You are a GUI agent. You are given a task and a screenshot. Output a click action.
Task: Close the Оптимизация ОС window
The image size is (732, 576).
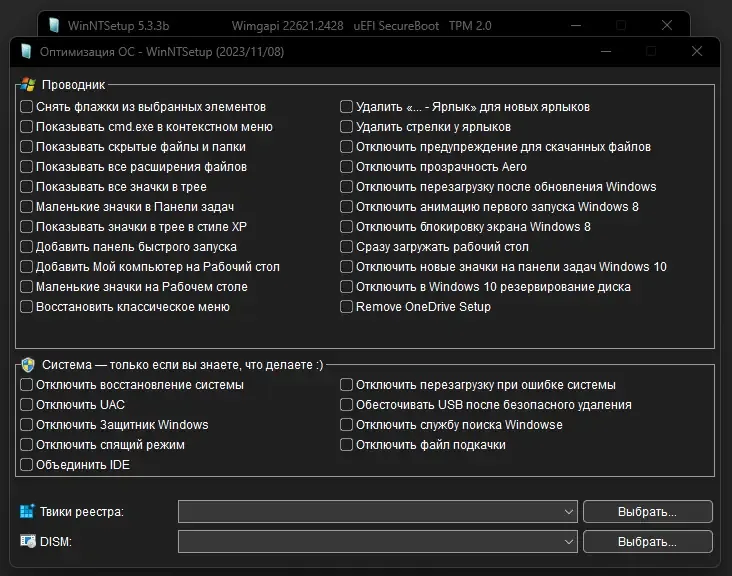click(697, 51)
